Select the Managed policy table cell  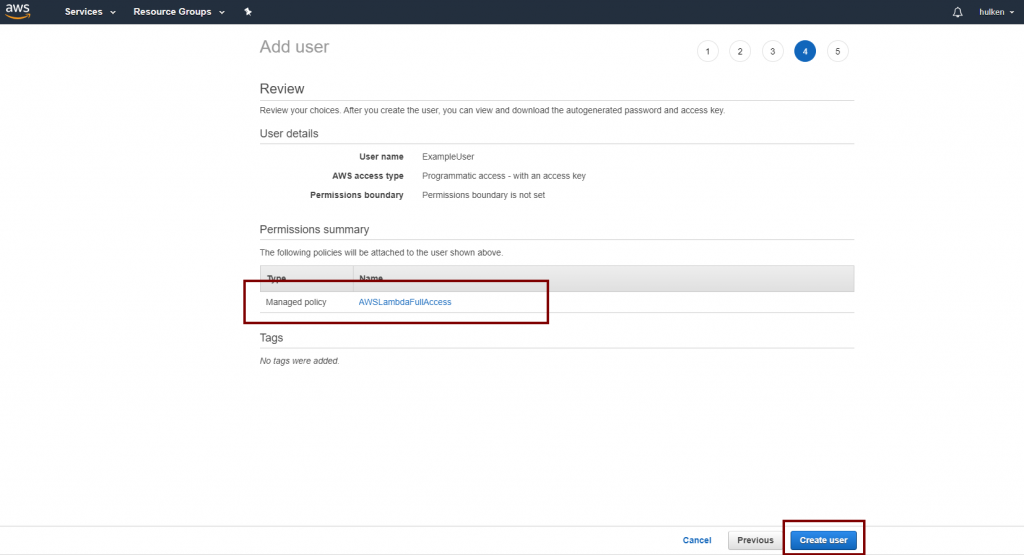tap(296, 302)
